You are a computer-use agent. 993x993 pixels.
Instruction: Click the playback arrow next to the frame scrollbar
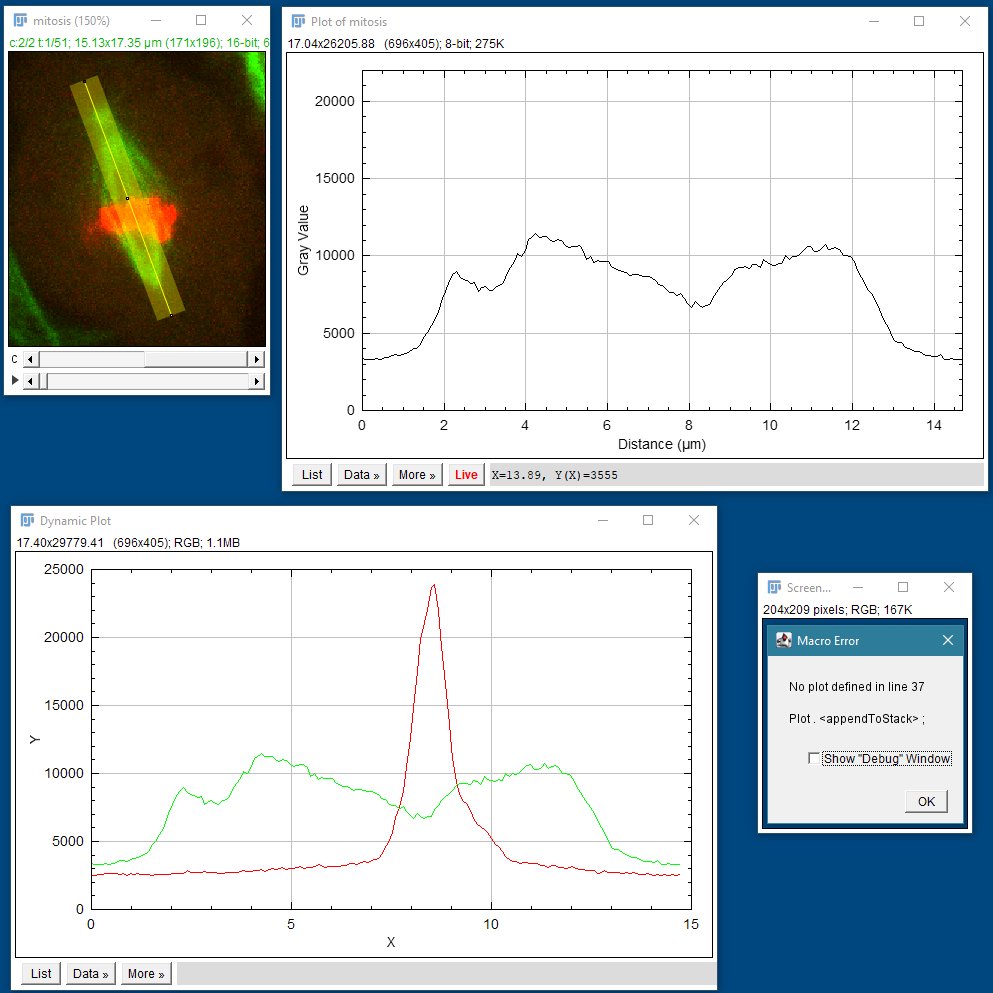14,381
